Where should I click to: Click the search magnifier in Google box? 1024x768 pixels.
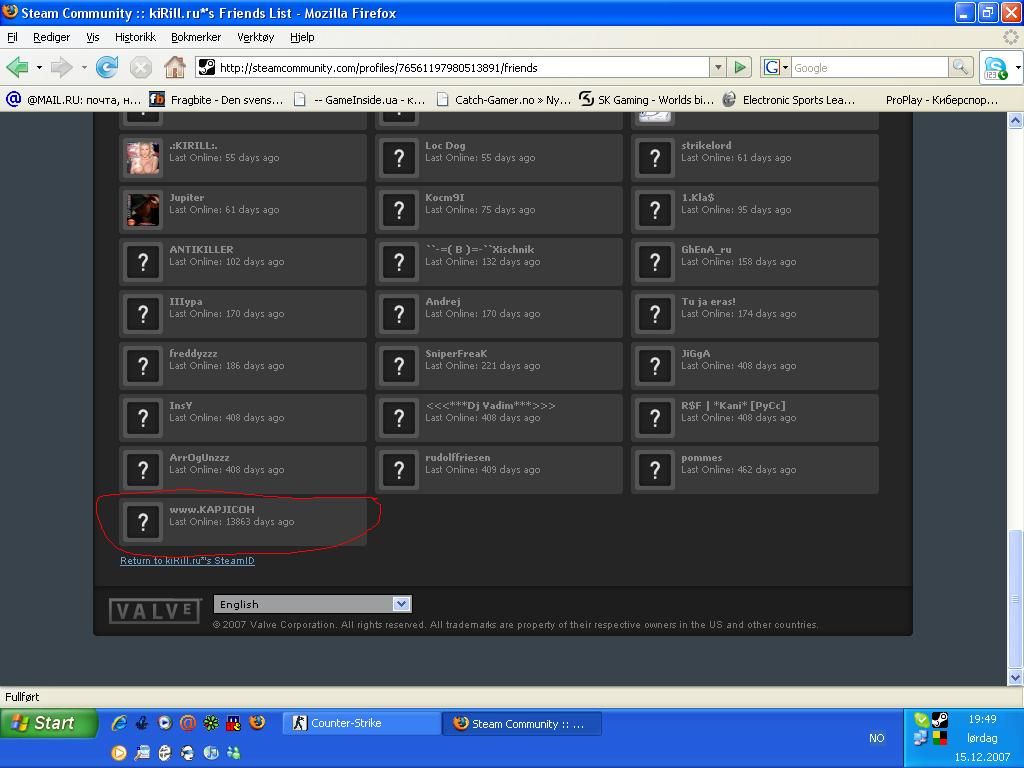pos(960,67)
